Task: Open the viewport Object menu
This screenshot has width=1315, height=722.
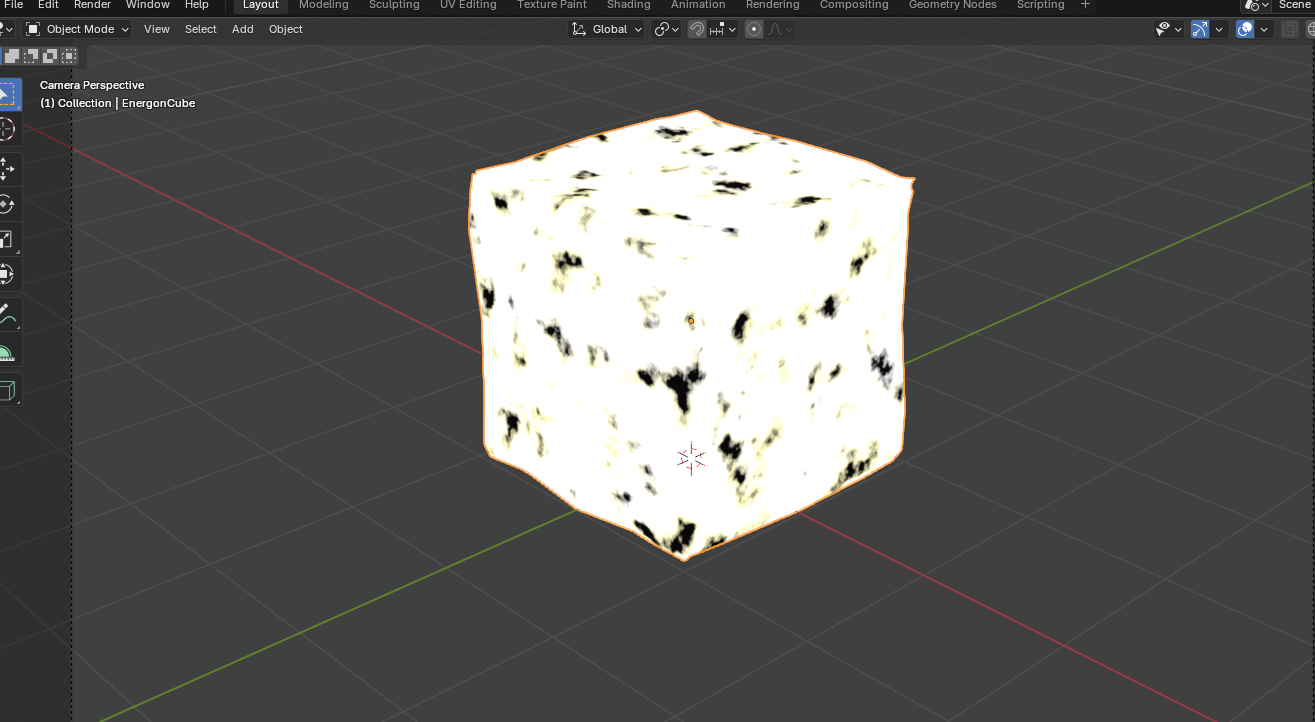Action: coord(285,29)
